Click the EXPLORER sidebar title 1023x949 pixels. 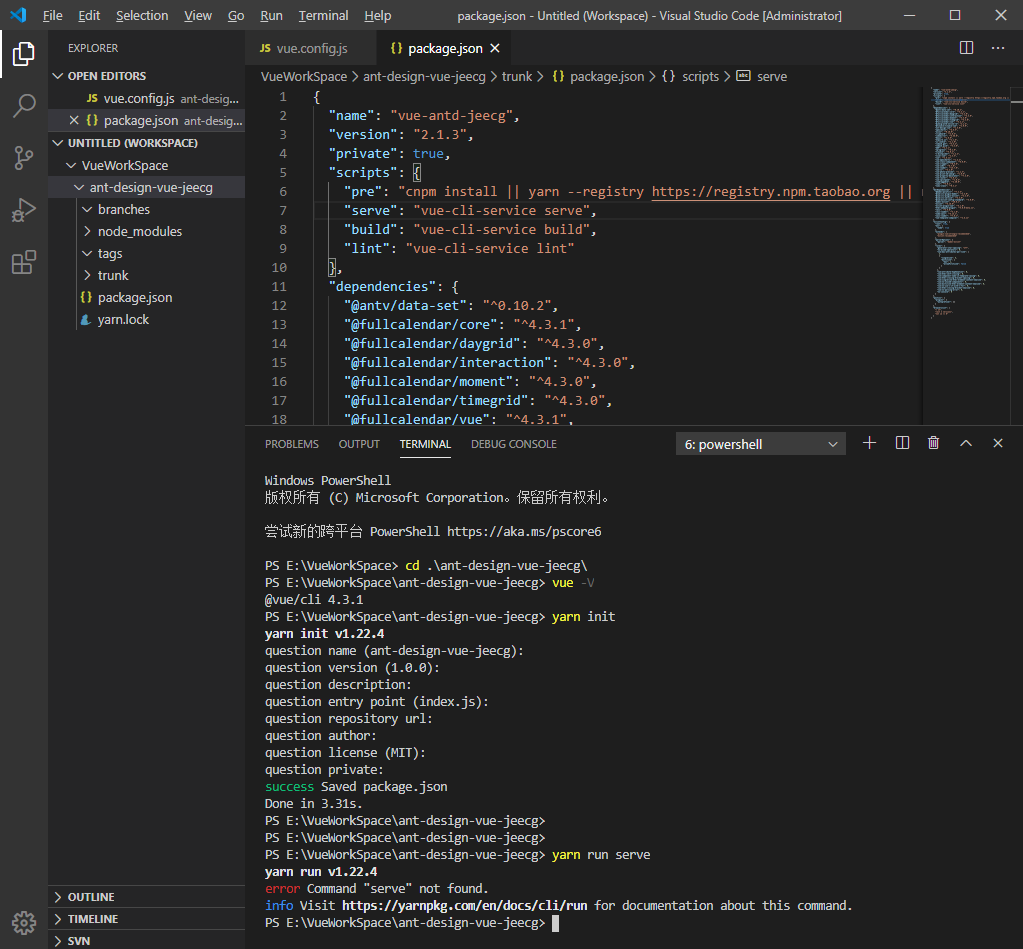click(93, 48)
